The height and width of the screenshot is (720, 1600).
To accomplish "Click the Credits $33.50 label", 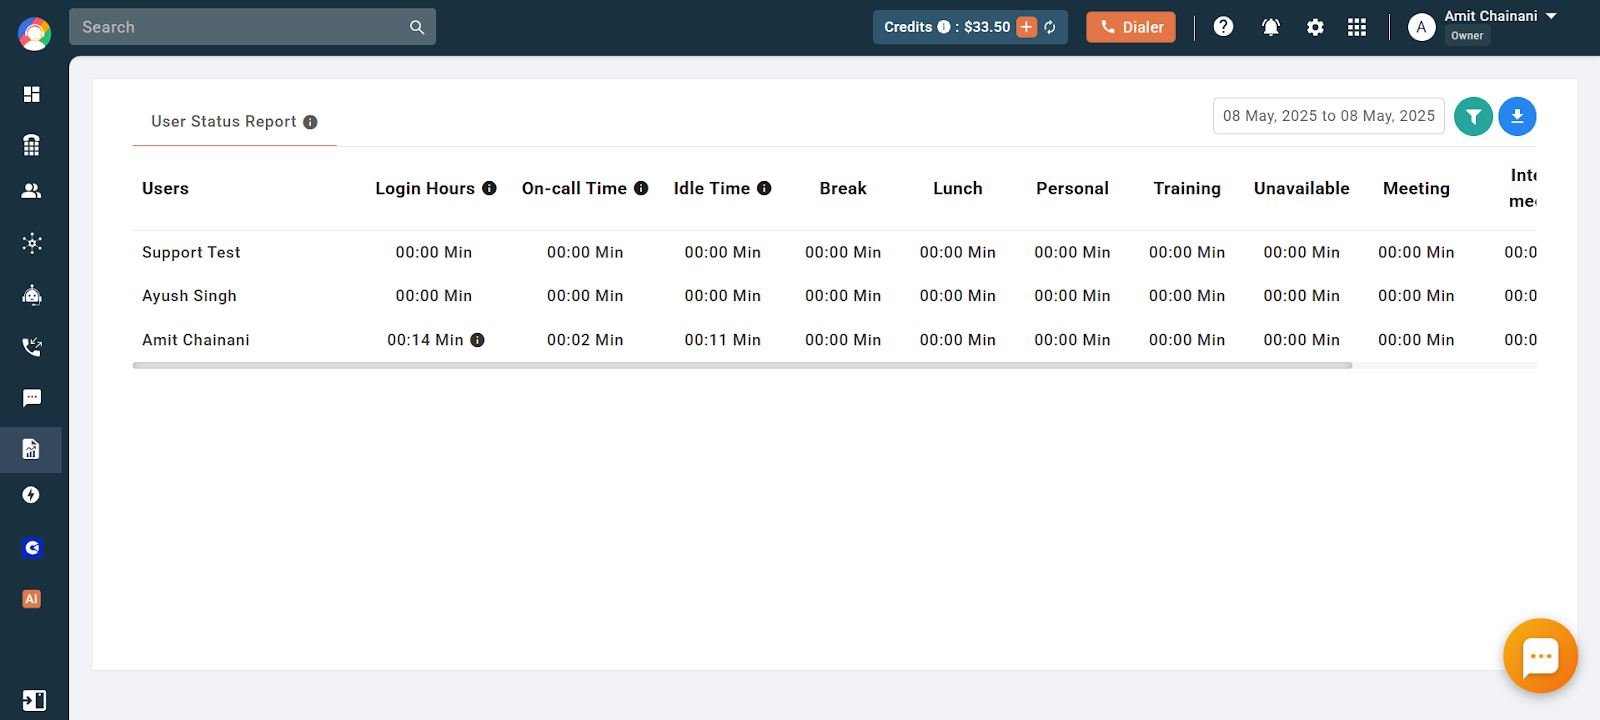I will pyautogui.click(x=947, y=27).
